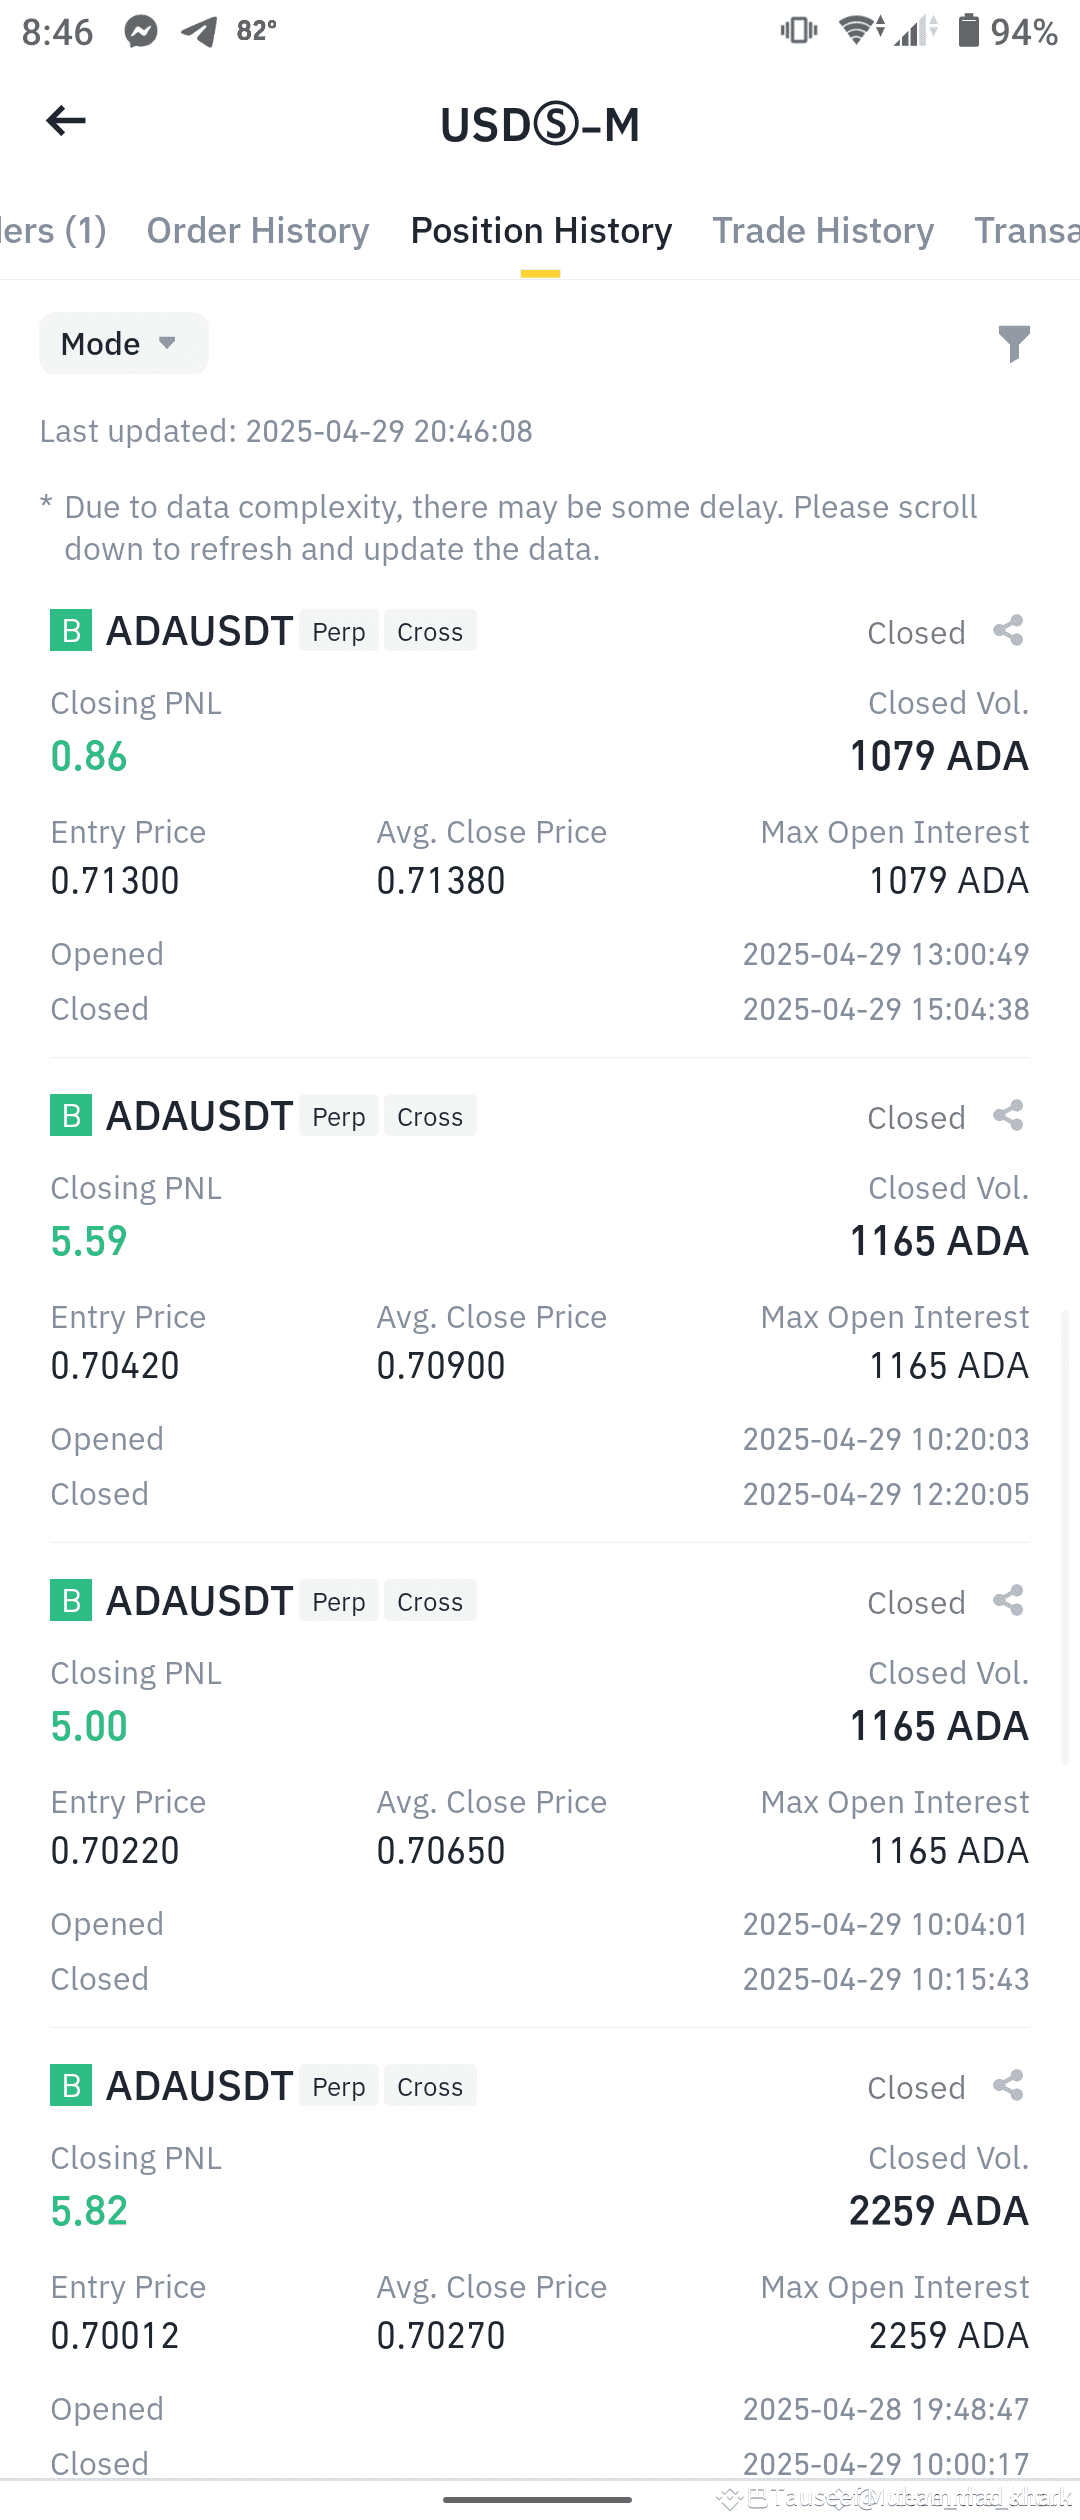Switch to Trade History tab

tap(823, 231)
